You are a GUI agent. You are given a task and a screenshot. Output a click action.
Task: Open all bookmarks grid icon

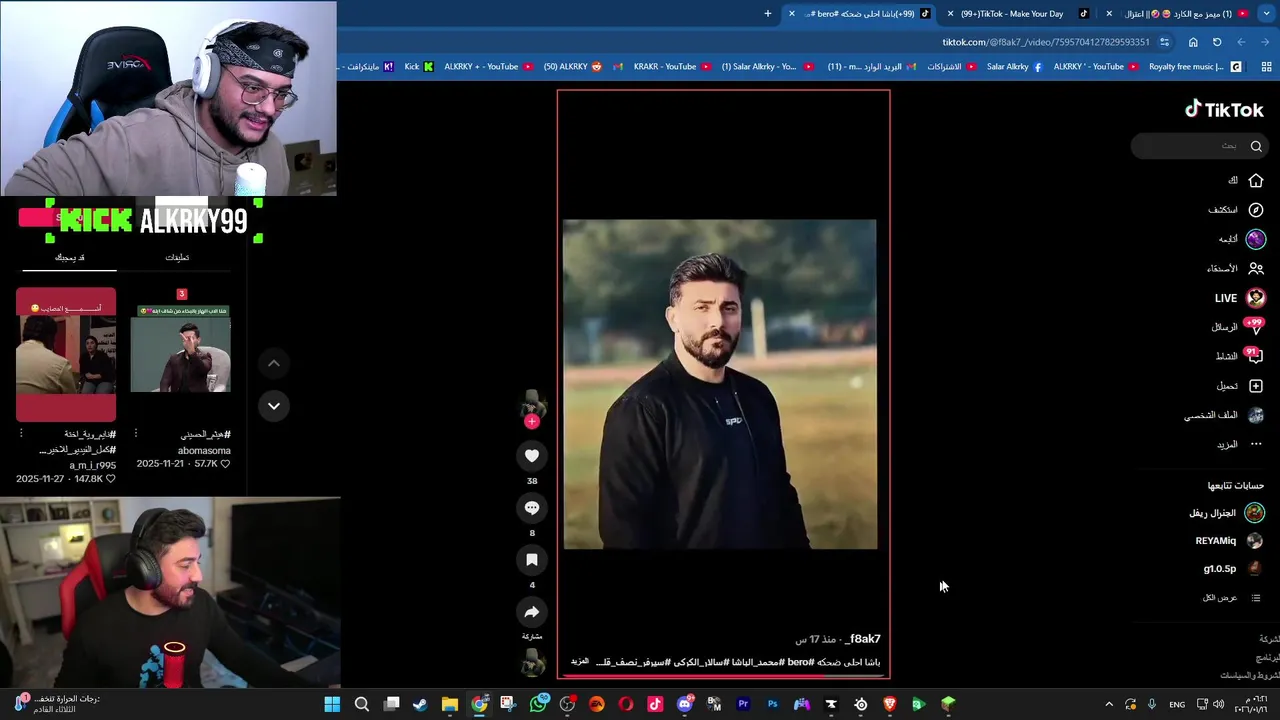point(1266,67)
